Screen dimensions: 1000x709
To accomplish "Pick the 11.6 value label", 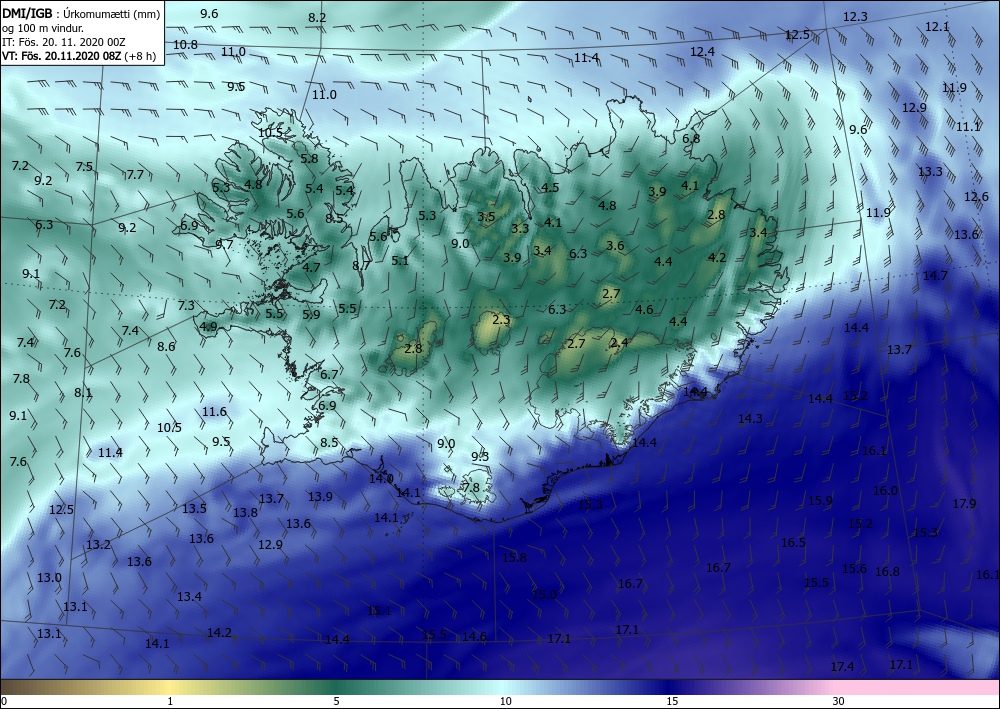I will (x=214, y=412).
